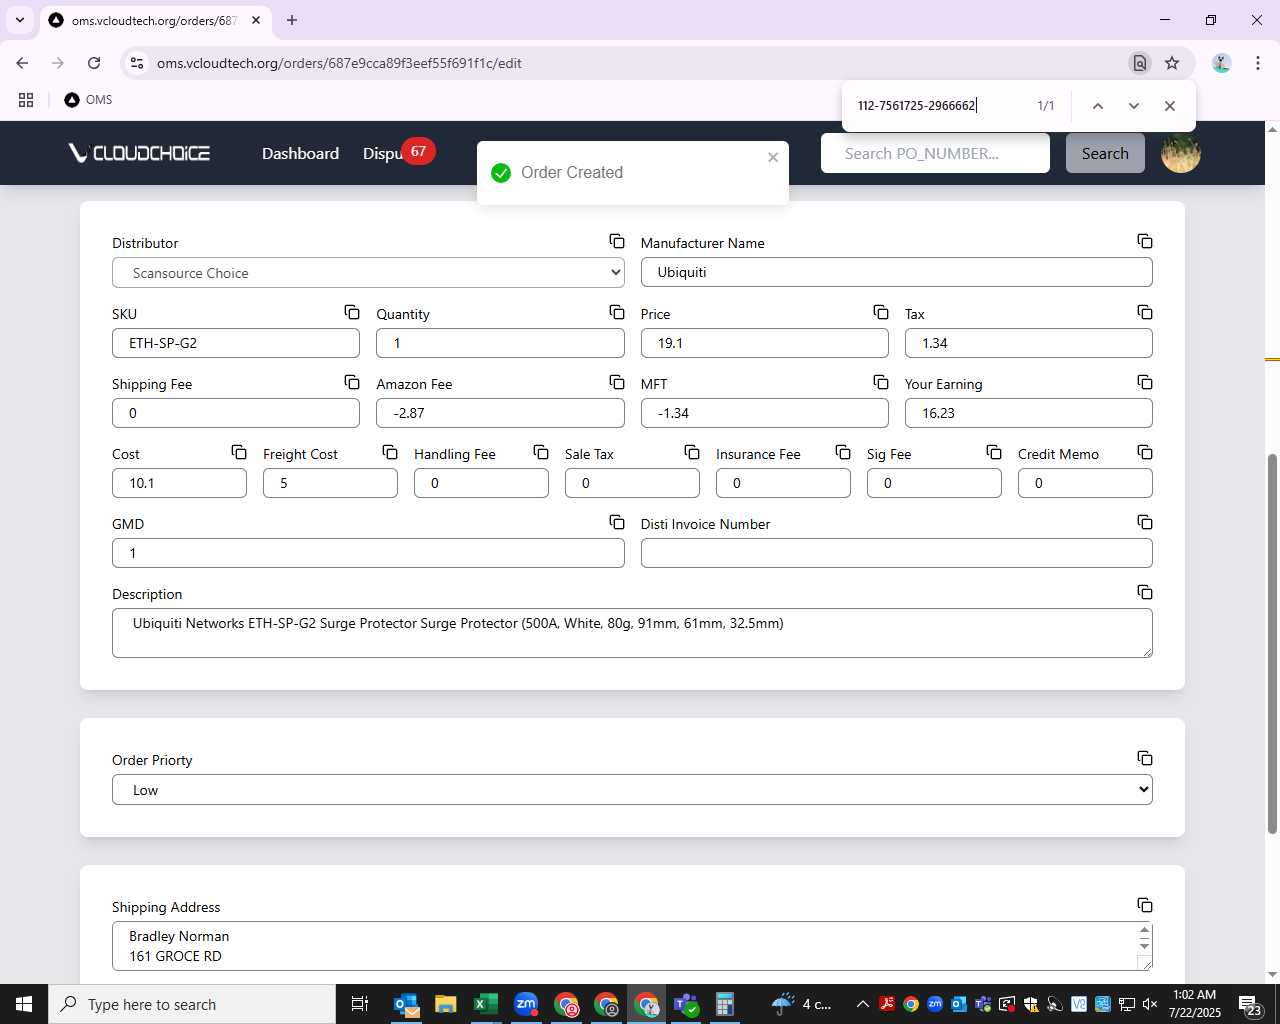Click the SKU input field
Viewport: 1280px width, 1024px height.
[236, 343]
